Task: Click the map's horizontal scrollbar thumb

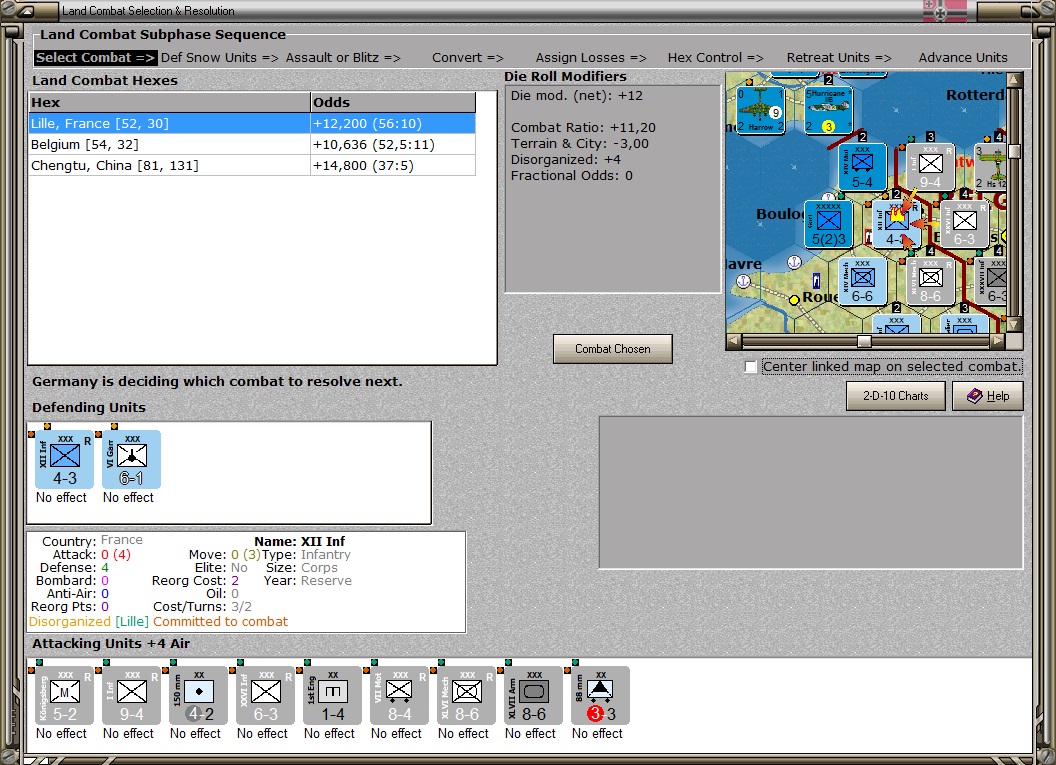Action: pyautogui.click(x=864, y=341)
